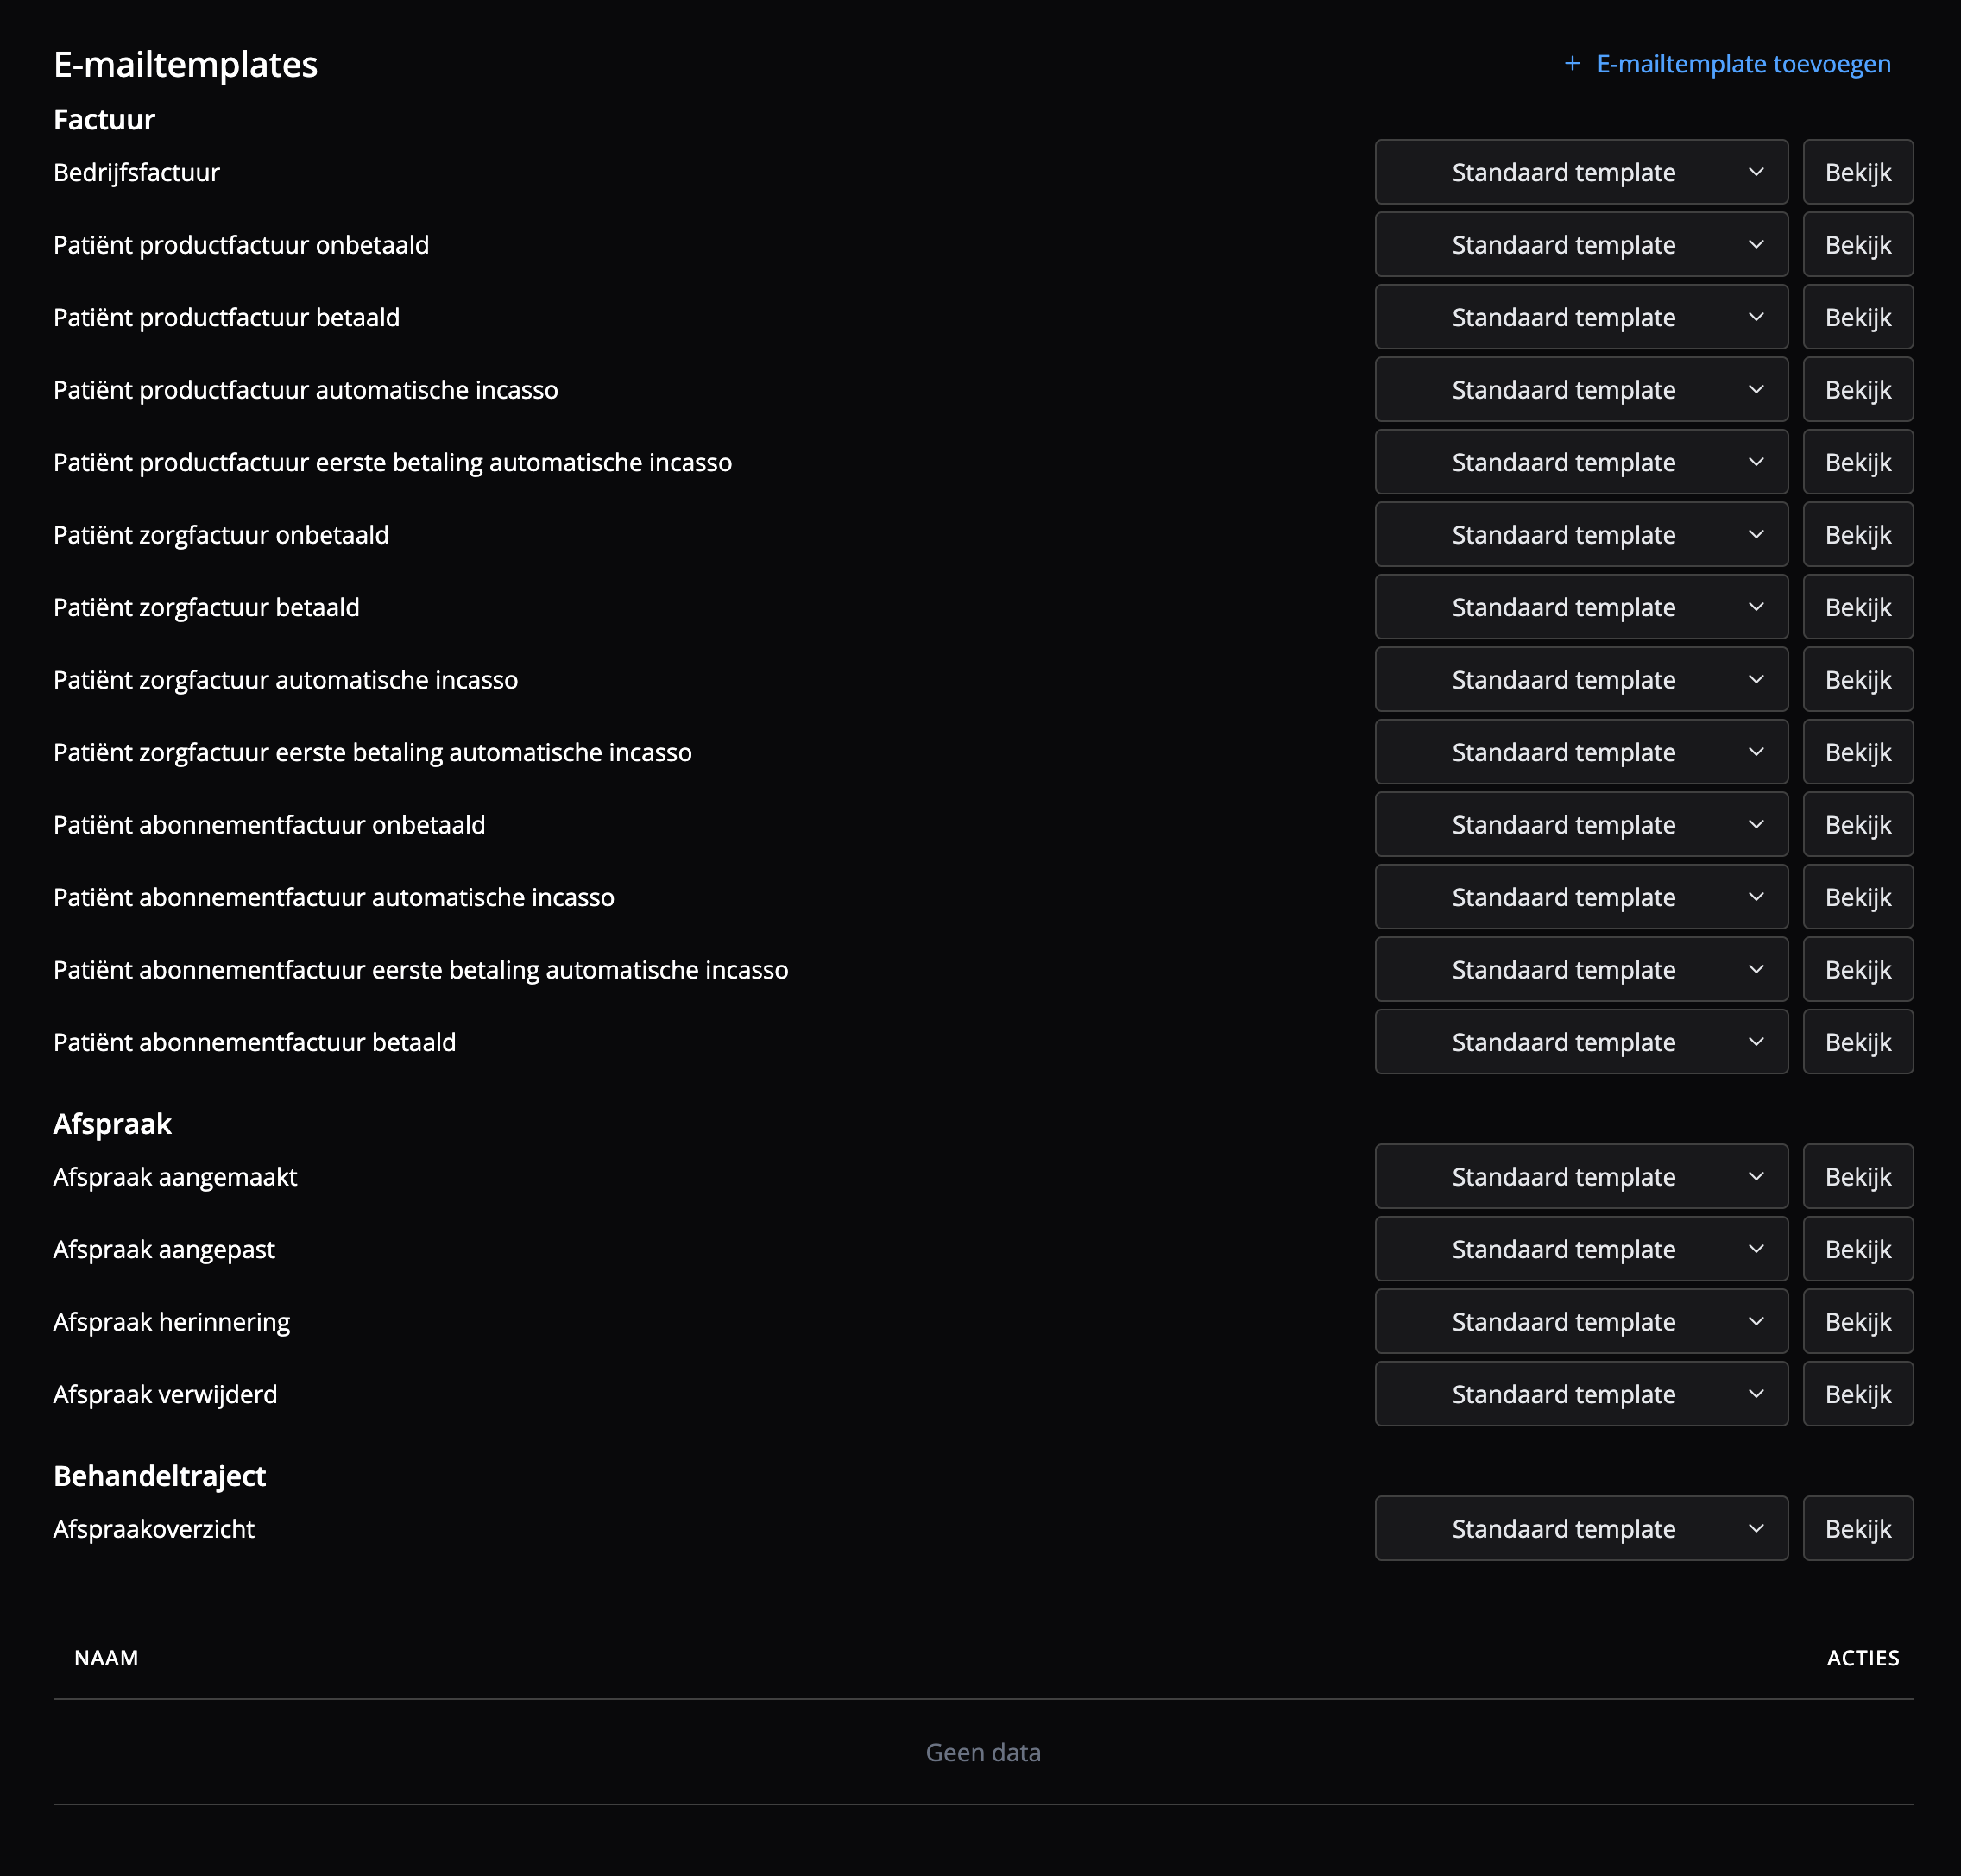Expand the Afspraakoverzicht template dropdown

pos(1580,1529)
